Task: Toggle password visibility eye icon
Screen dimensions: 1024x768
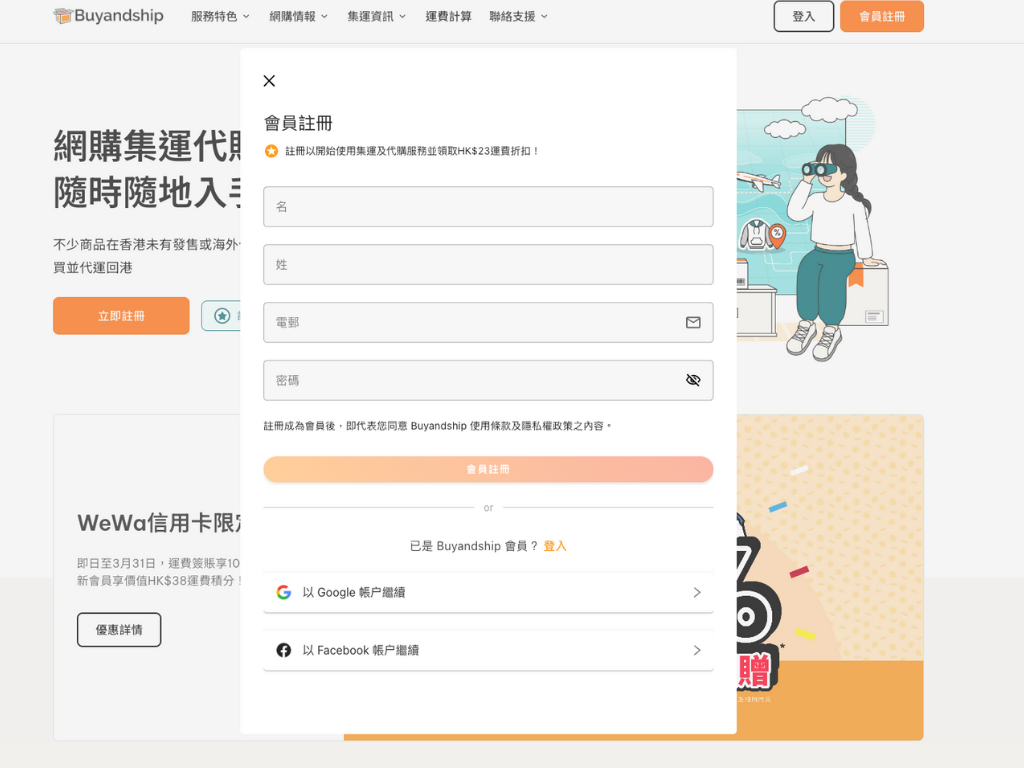Action: [x=693, y=380]
